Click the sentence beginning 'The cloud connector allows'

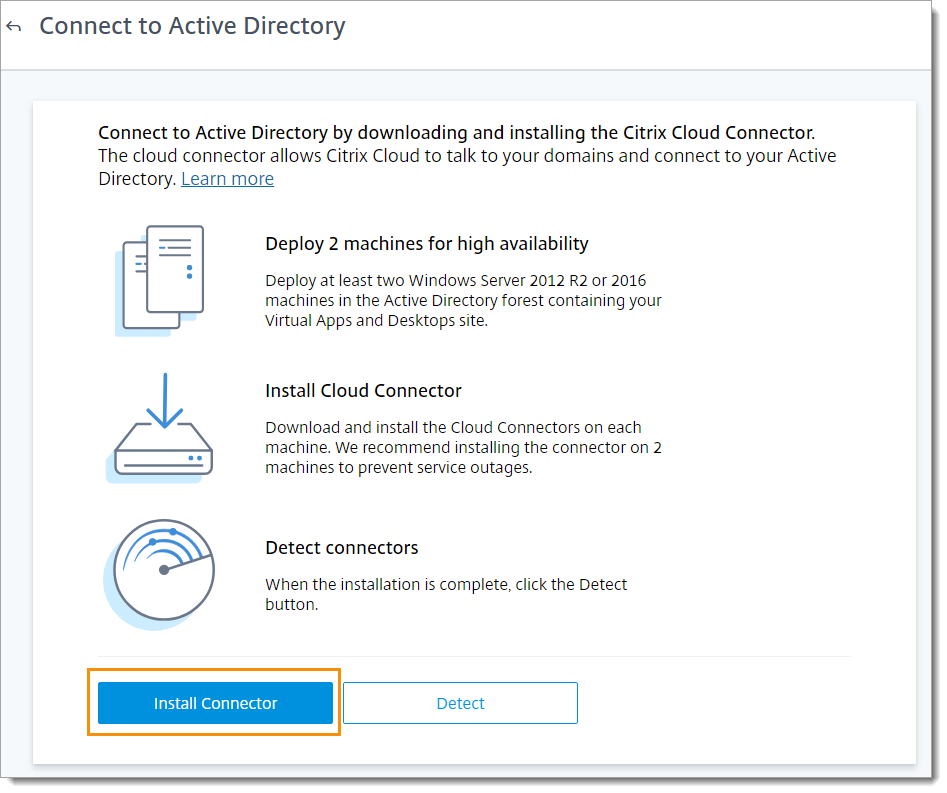point(466,157)
